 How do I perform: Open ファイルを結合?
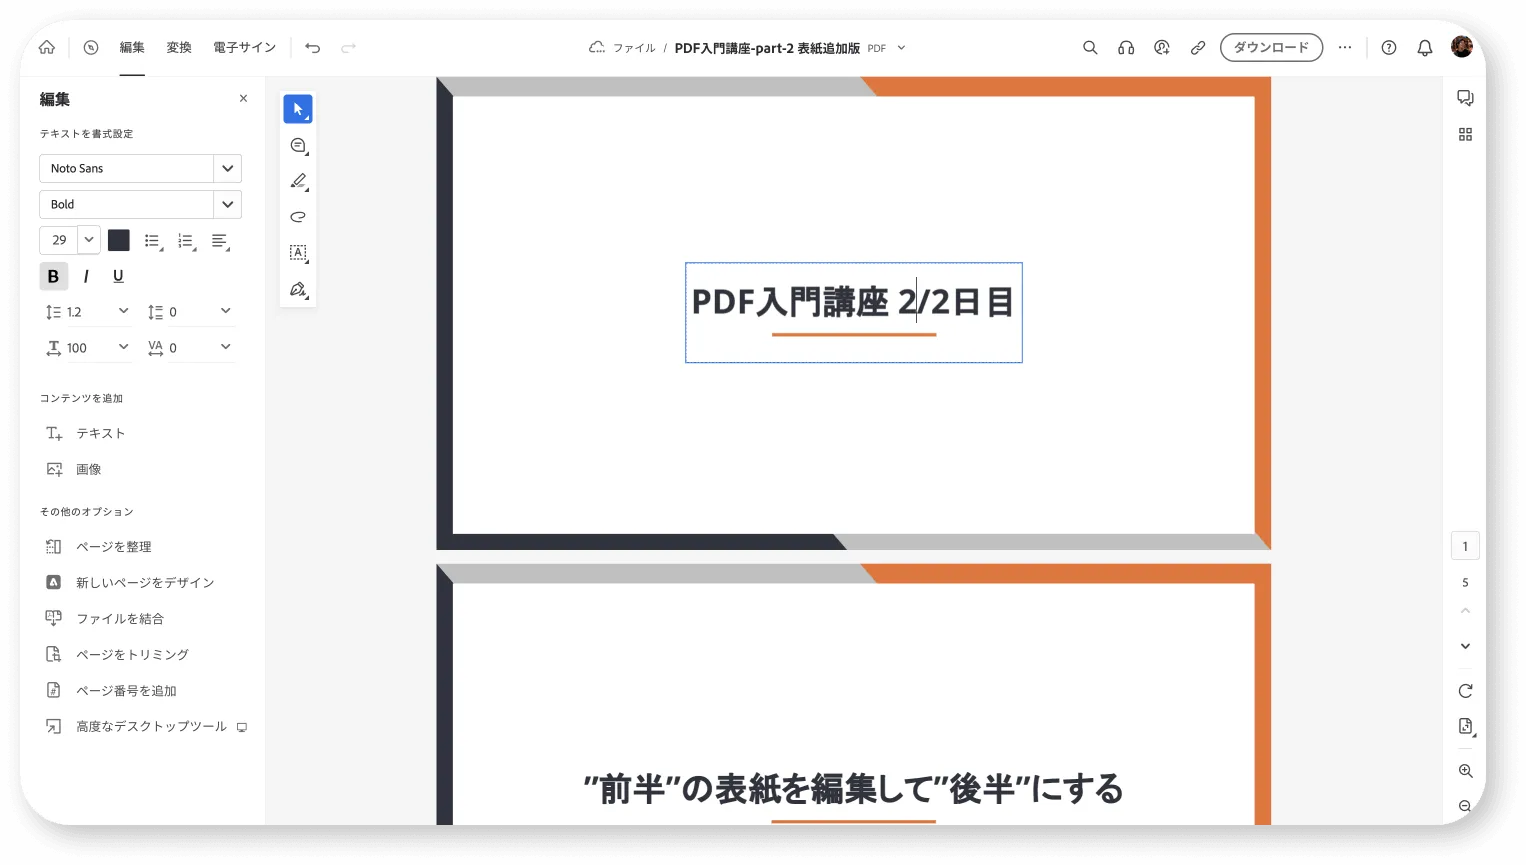[120, 619]
